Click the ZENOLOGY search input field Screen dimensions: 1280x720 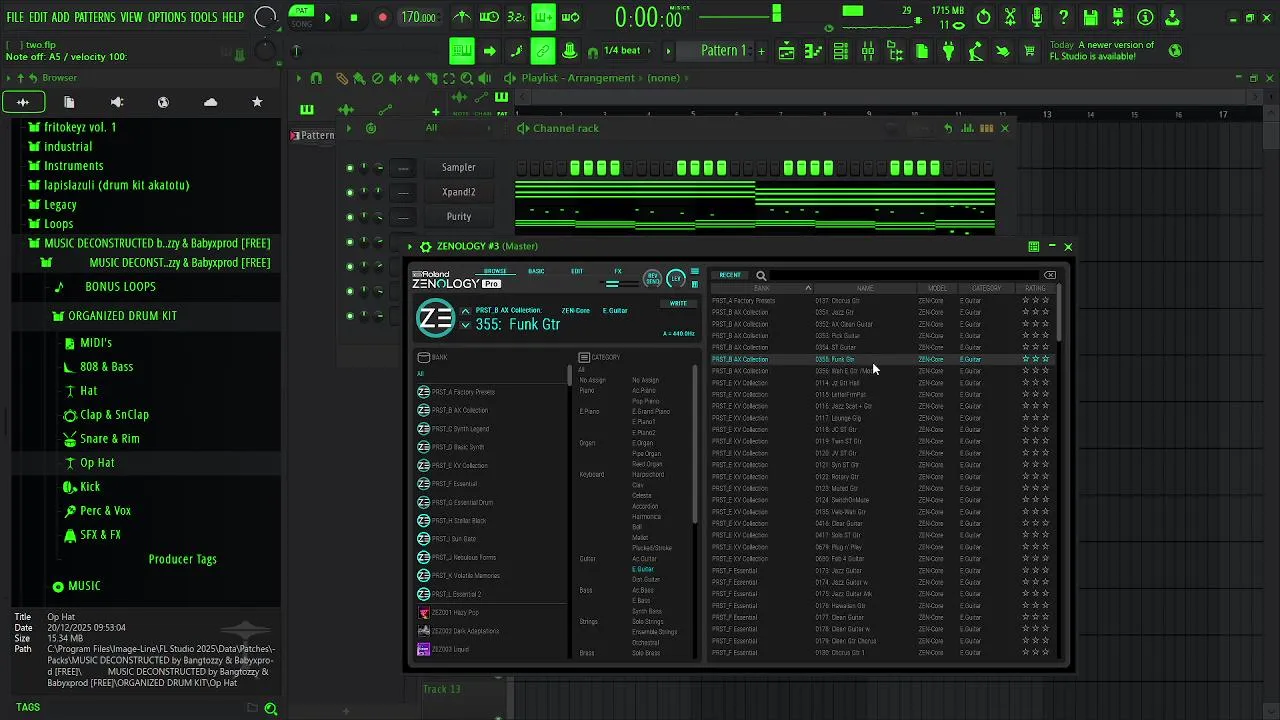point(906,275)
